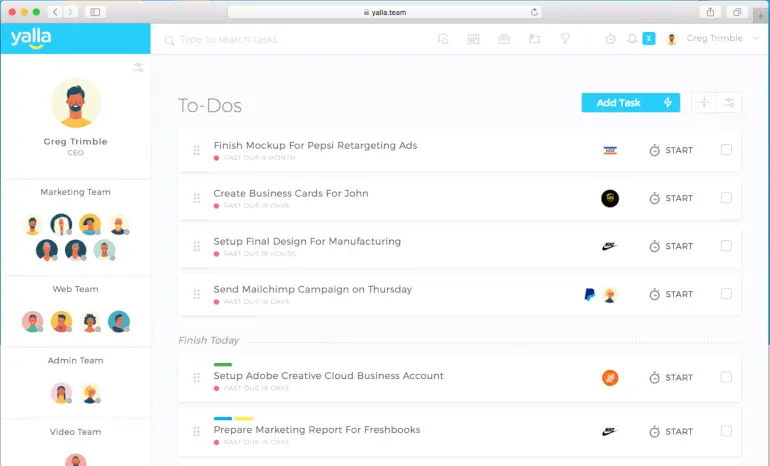Click the collapse sections icon beside Add Task
Screen dimensions: 770x466
pyautogui.click(x=704, y=103)
